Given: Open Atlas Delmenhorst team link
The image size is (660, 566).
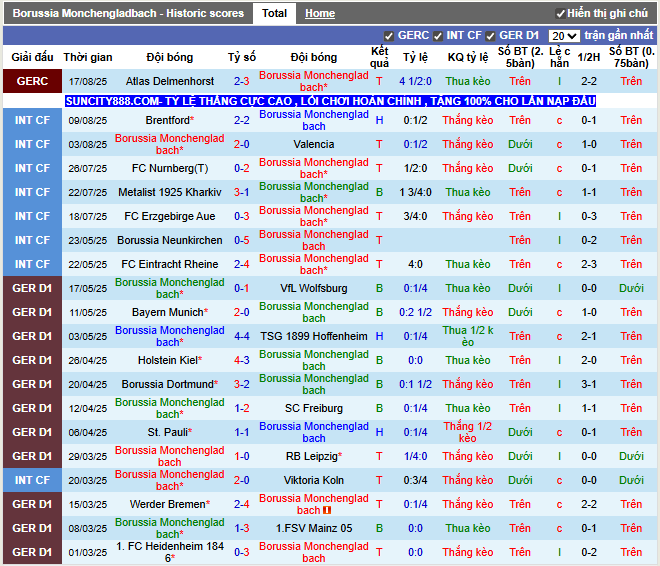Looking at the screenshot, I should click(170, 81).
